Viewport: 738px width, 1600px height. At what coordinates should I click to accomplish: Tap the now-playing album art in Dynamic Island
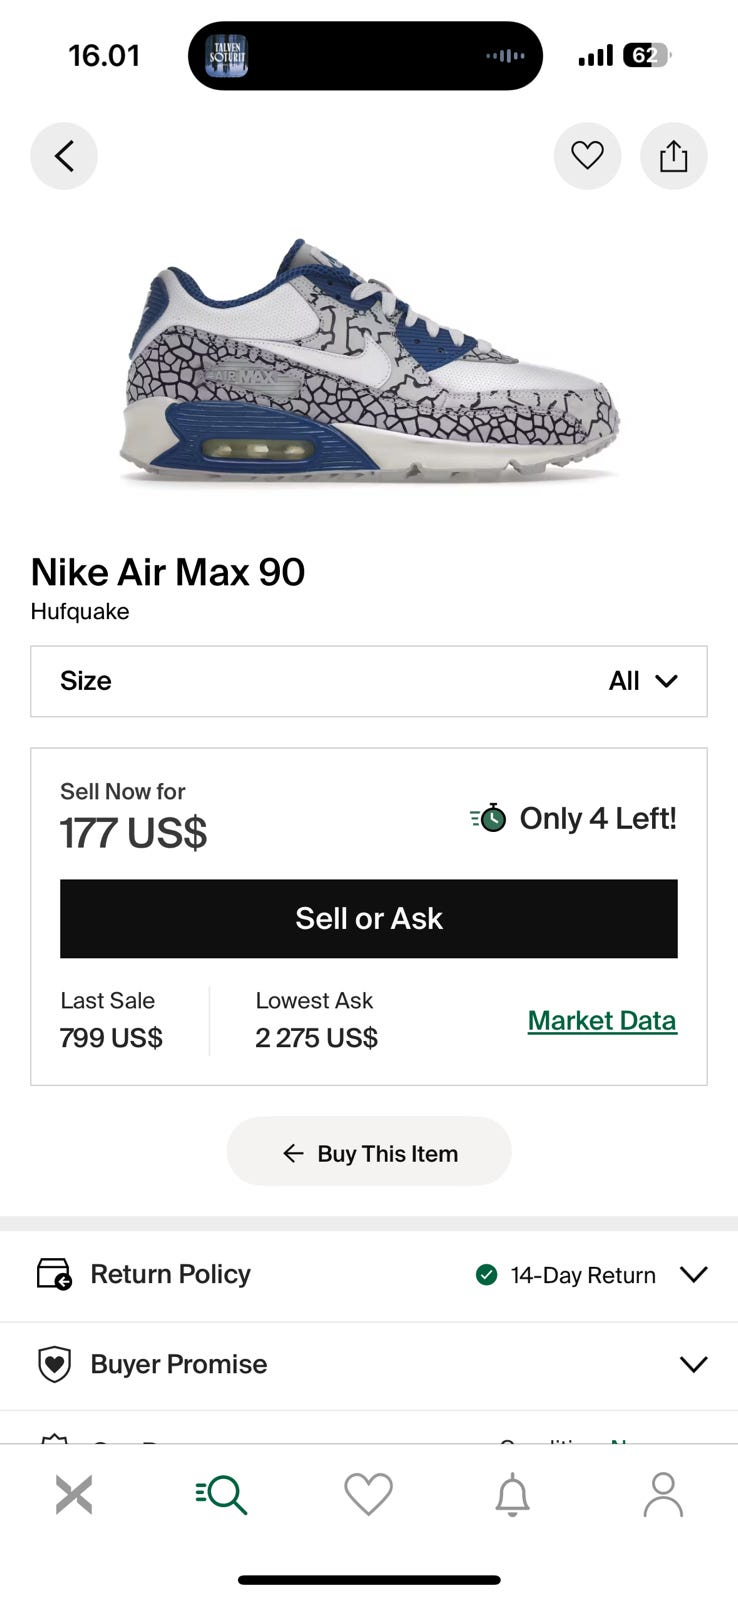click(x=226, y=56)
